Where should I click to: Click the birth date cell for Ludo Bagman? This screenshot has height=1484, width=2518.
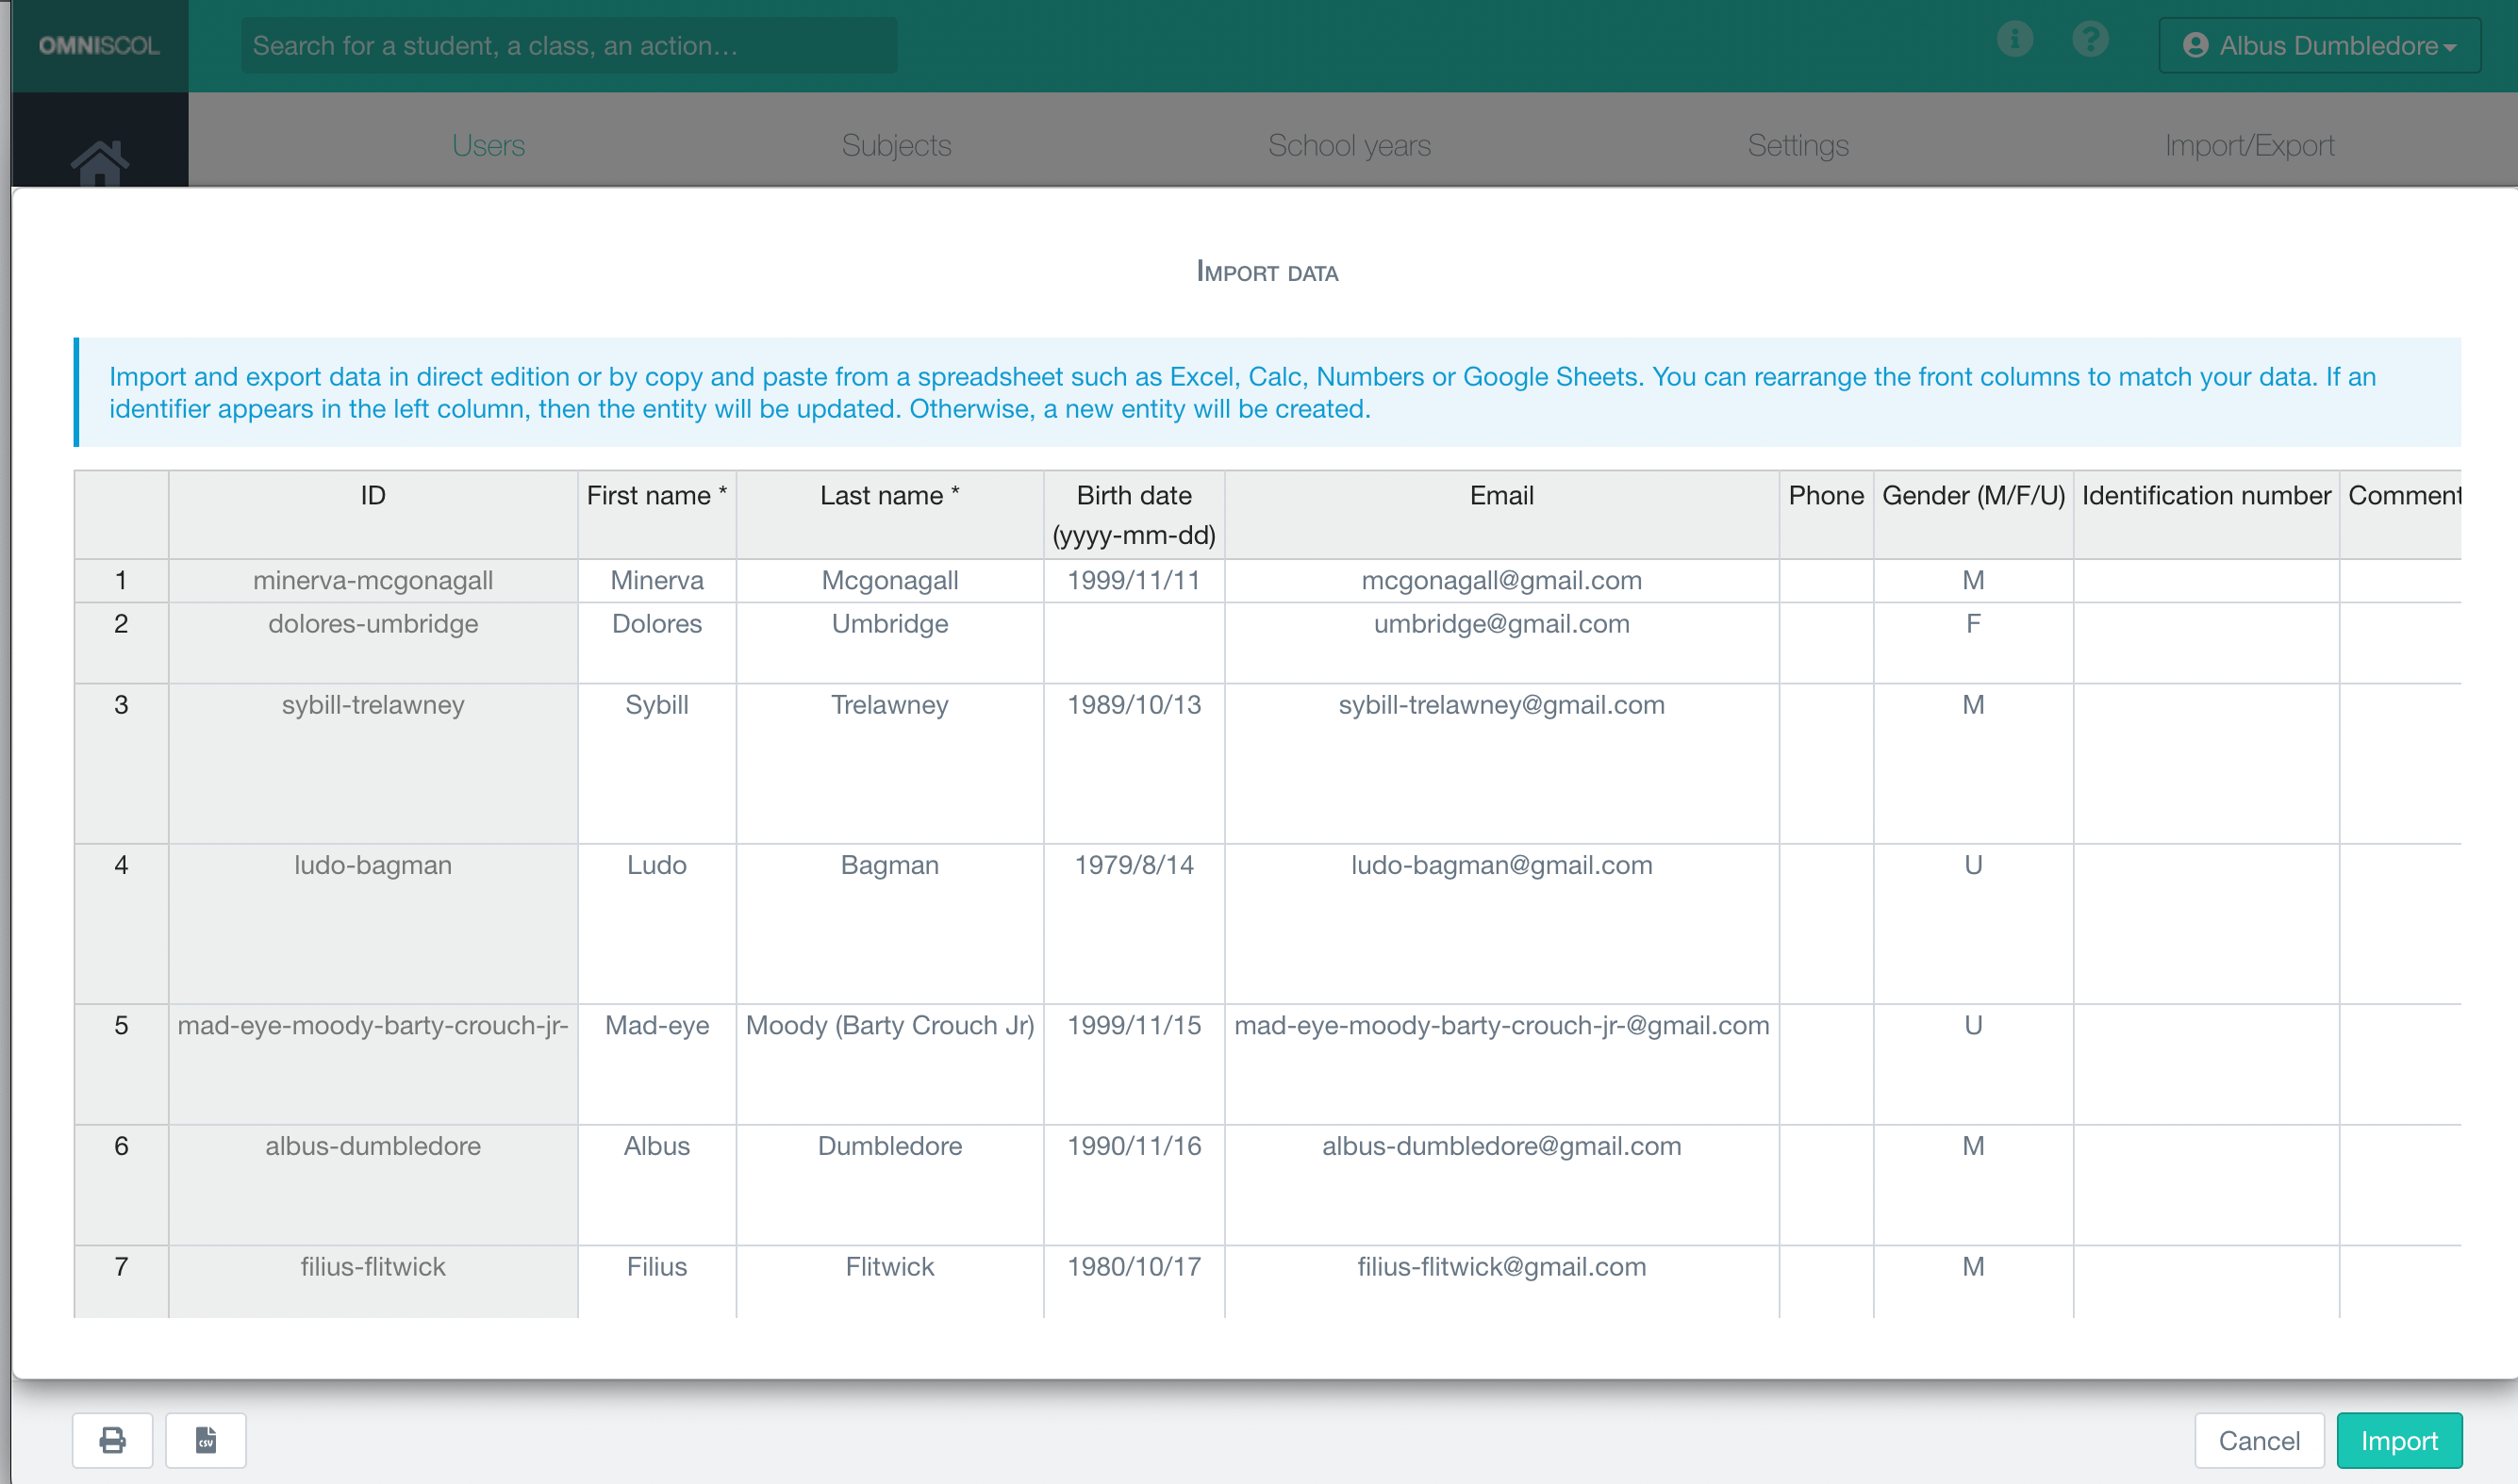[1133, 866]
